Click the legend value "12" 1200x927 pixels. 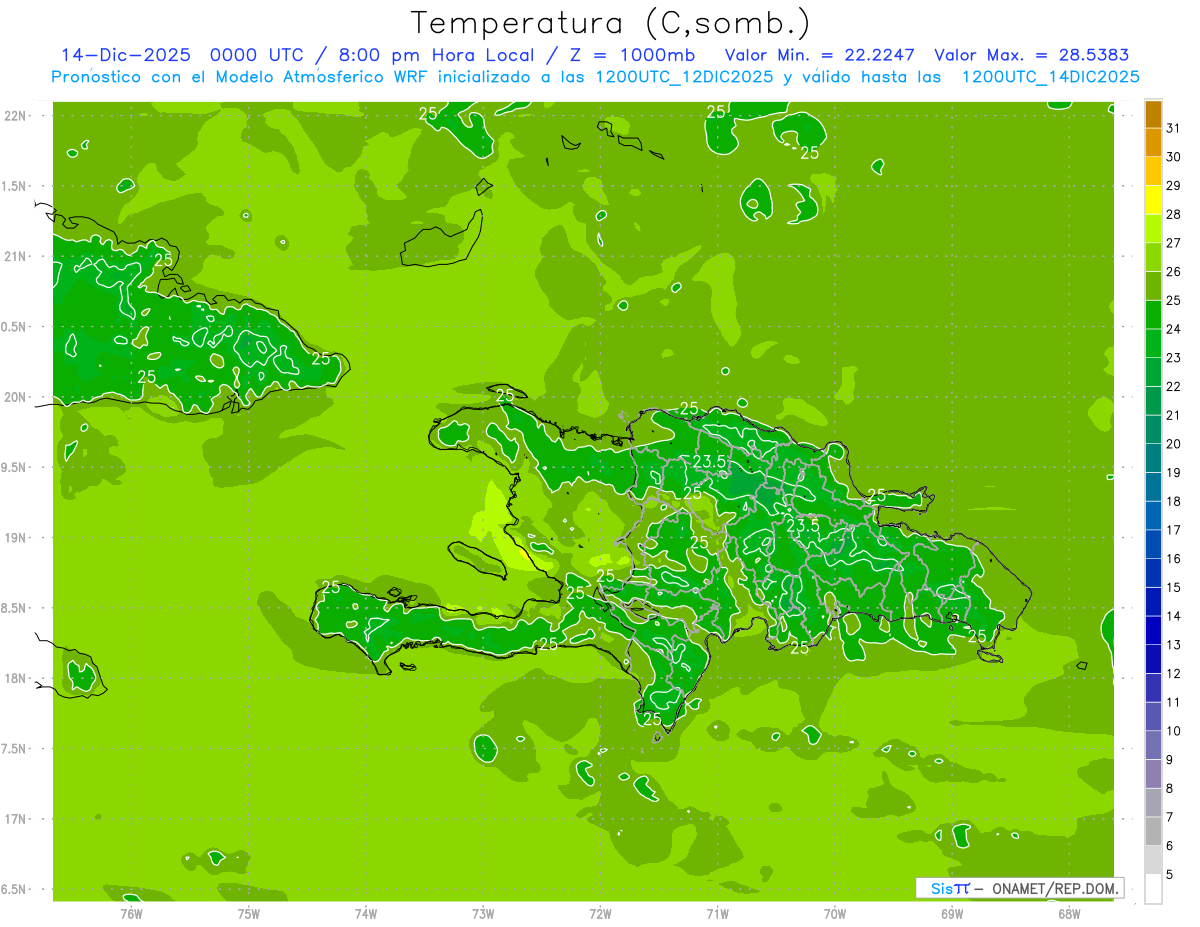click(1173, 674)
